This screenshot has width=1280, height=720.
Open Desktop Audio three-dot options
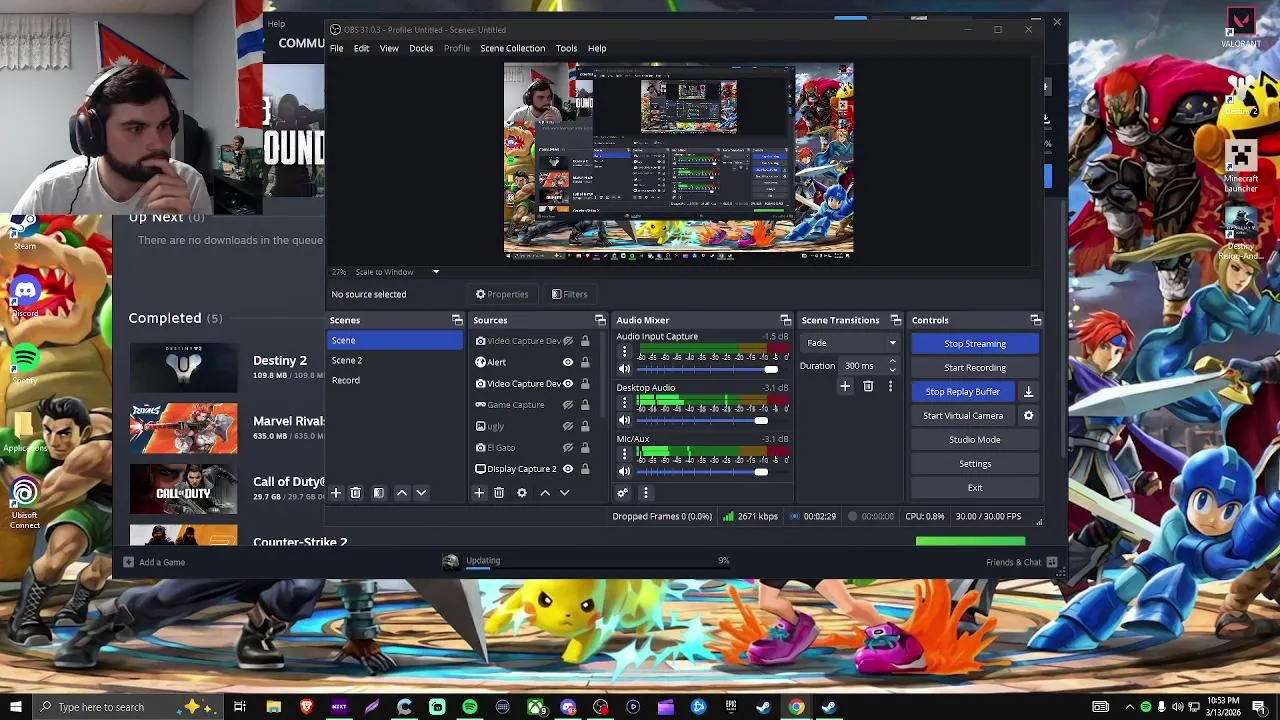(625, 404)
